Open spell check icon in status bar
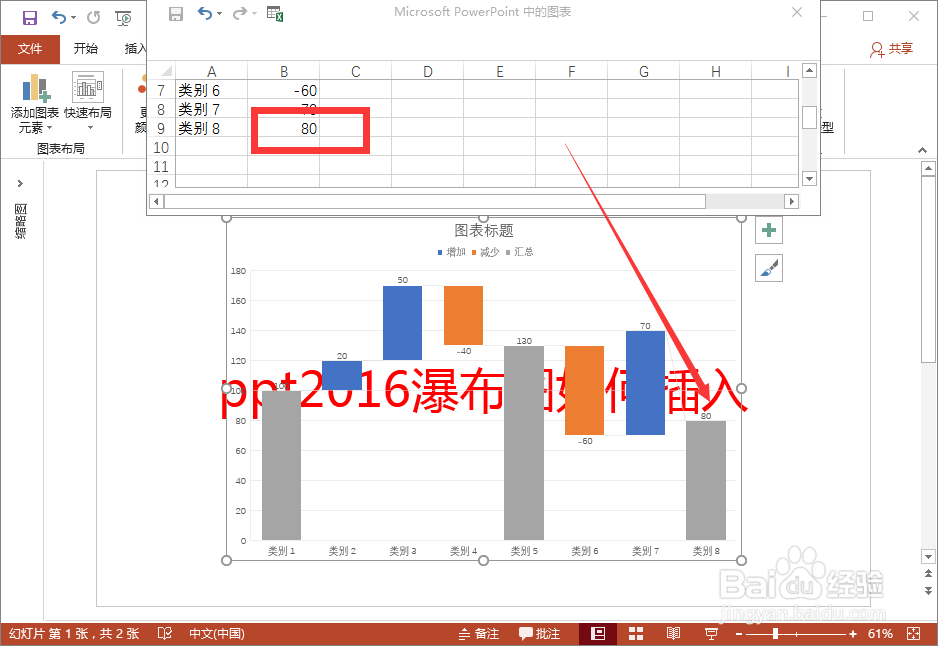The width and height of the screenshot is (938, 646). pos(165,633)
